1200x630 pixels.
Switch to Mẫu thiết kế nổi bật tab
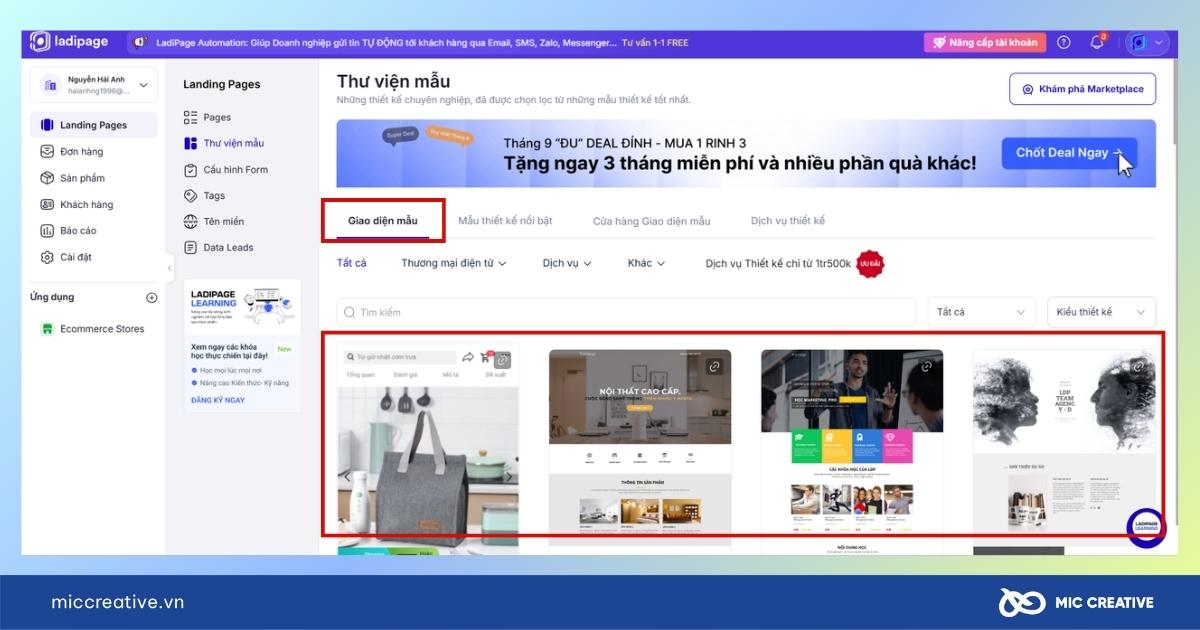coord(505,220)
